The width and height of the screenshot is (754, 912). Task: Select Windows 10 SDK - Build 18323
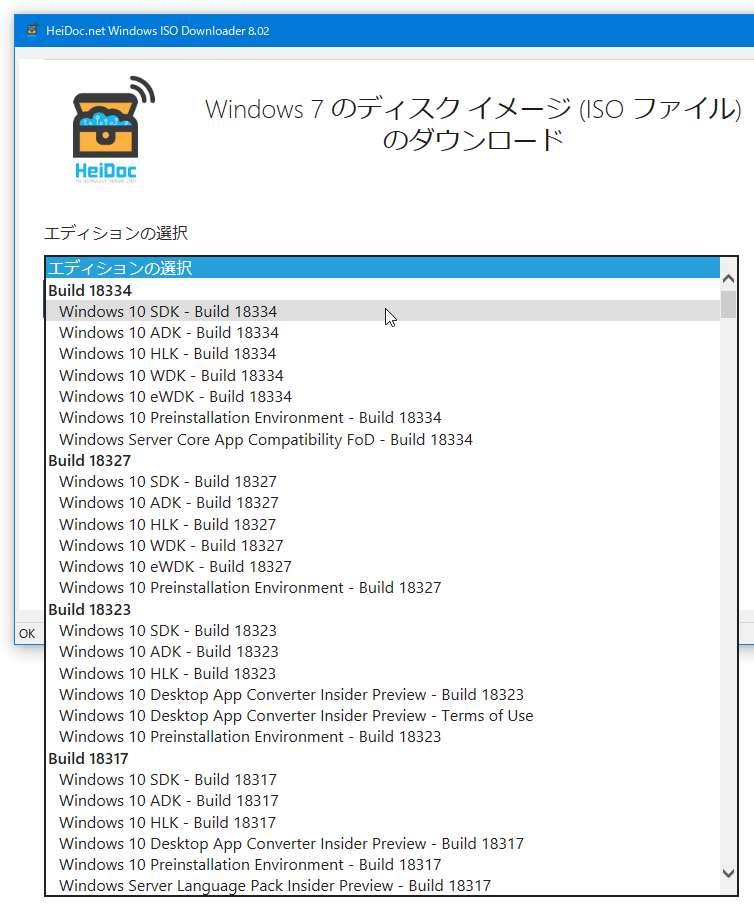coord(383,630)
